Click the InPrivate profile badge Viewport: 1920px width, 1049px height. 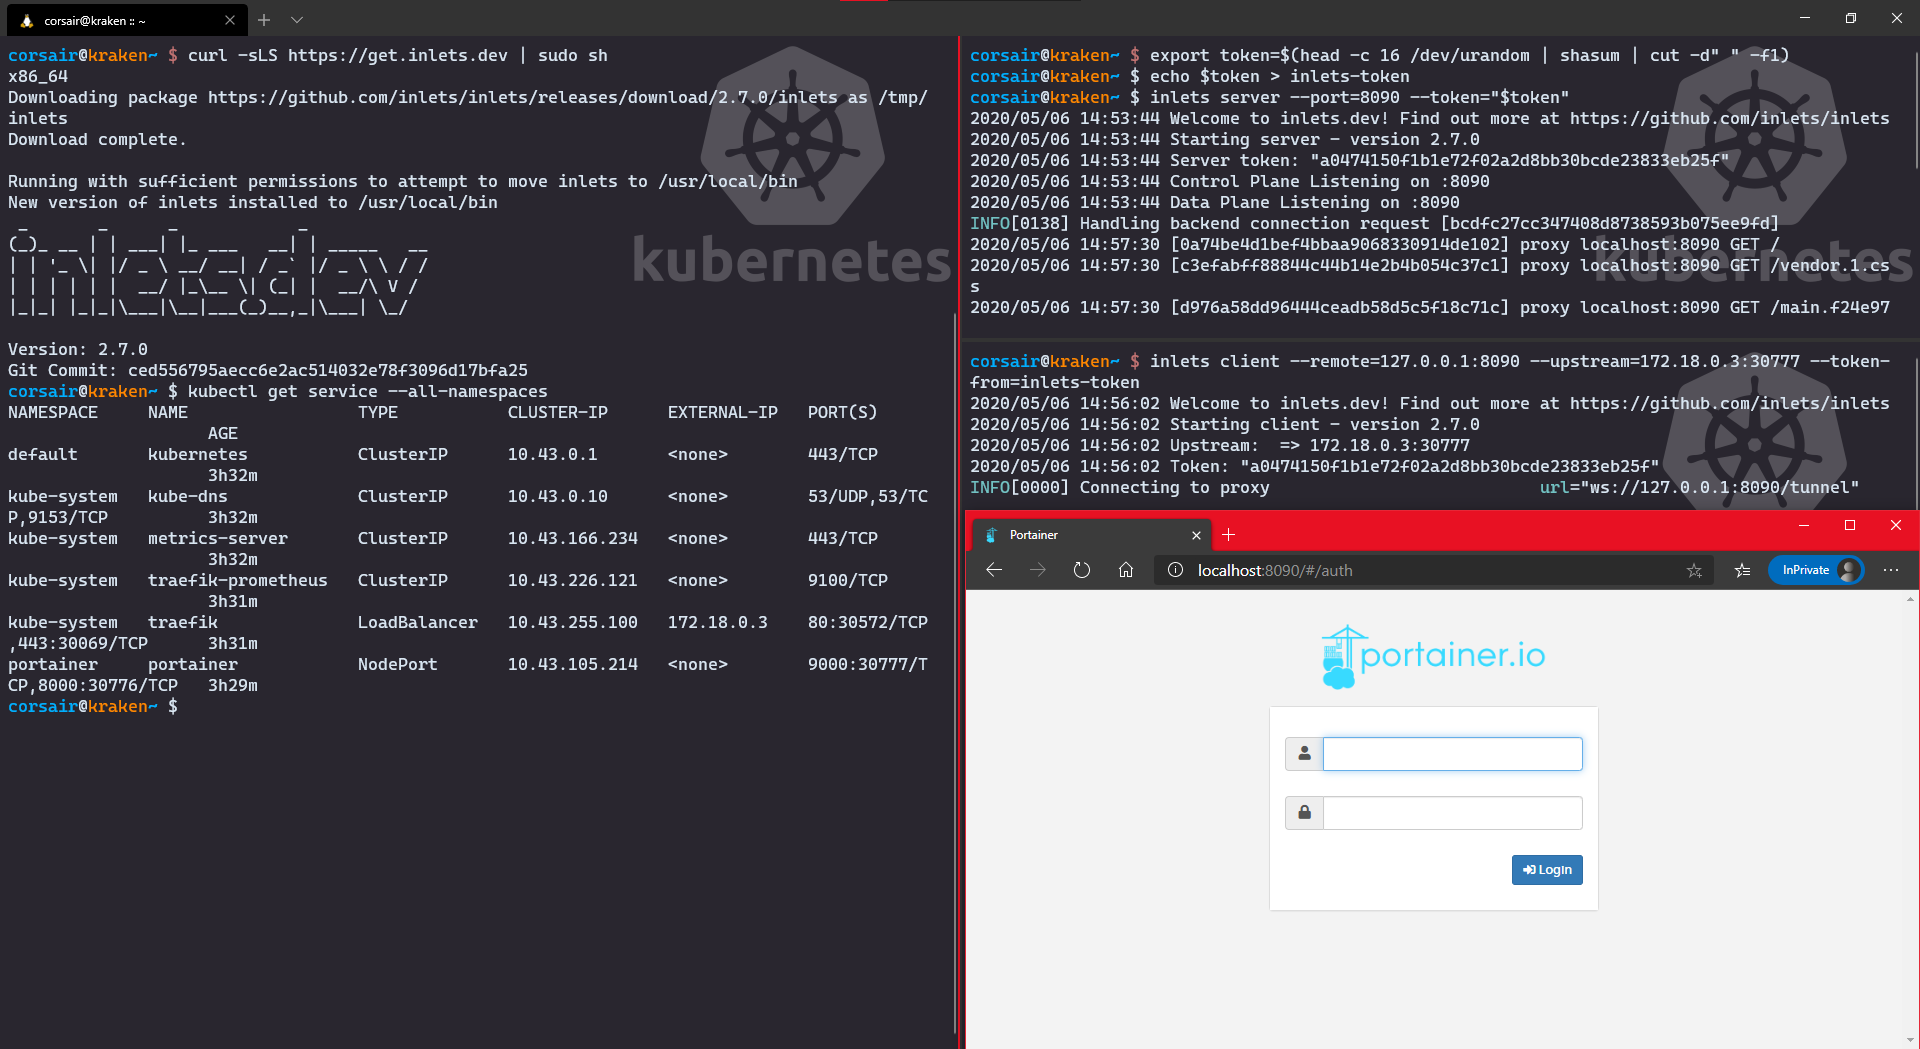[1816, 570]
